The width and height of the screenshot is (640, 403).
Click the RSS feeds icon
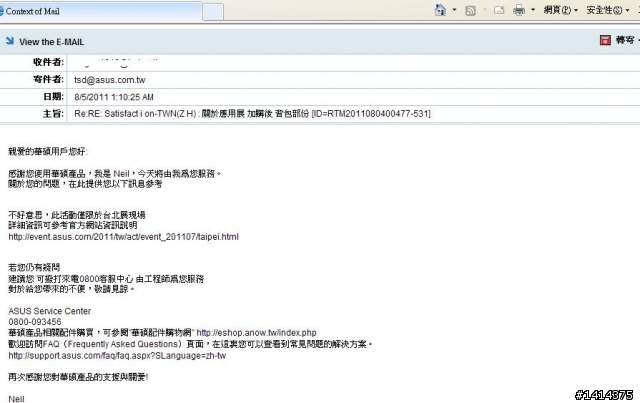[470, 10]
